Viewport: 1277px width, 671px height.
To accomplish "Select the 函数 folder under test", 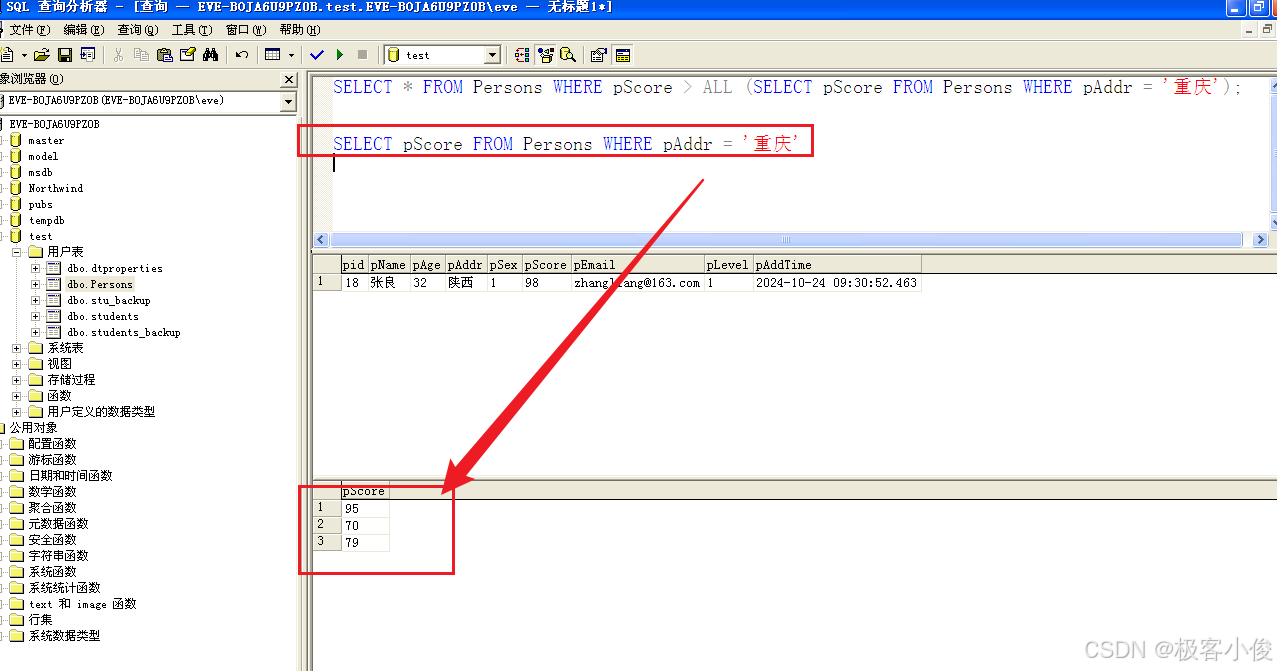I will click(60, 396).
